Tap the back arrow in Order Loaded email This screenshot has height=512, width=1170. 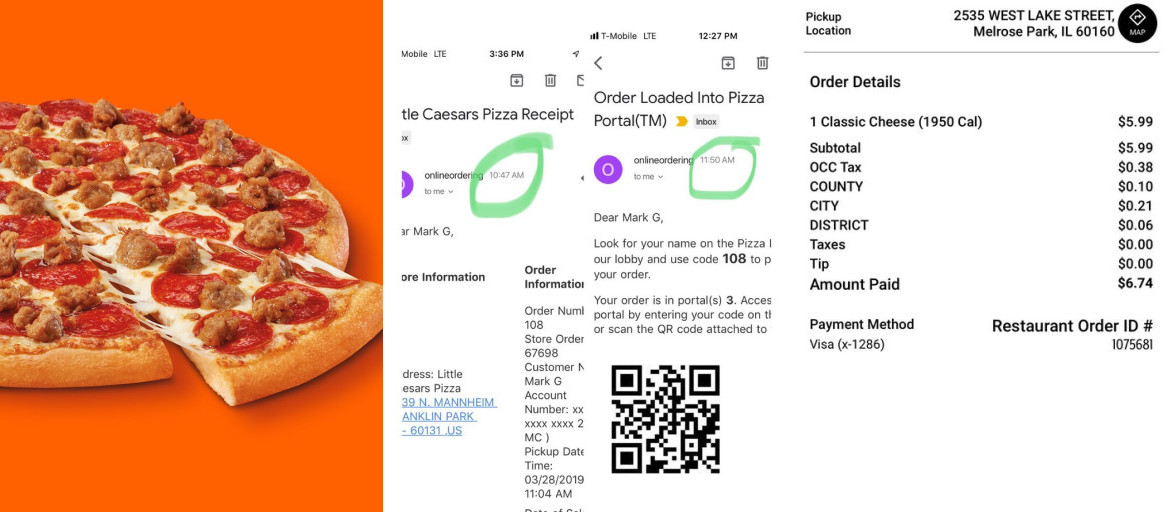tap(598, 63)
